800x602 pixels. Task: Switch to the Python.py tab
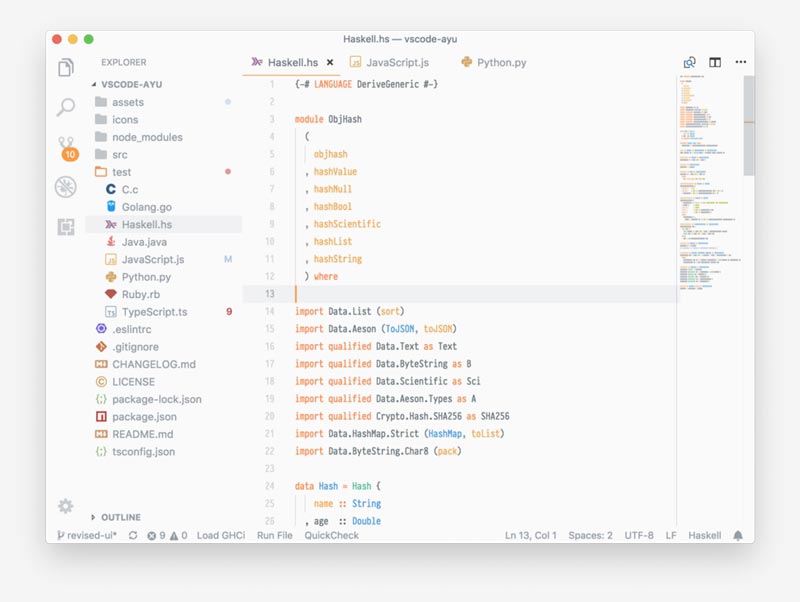[x=493, y=62]
